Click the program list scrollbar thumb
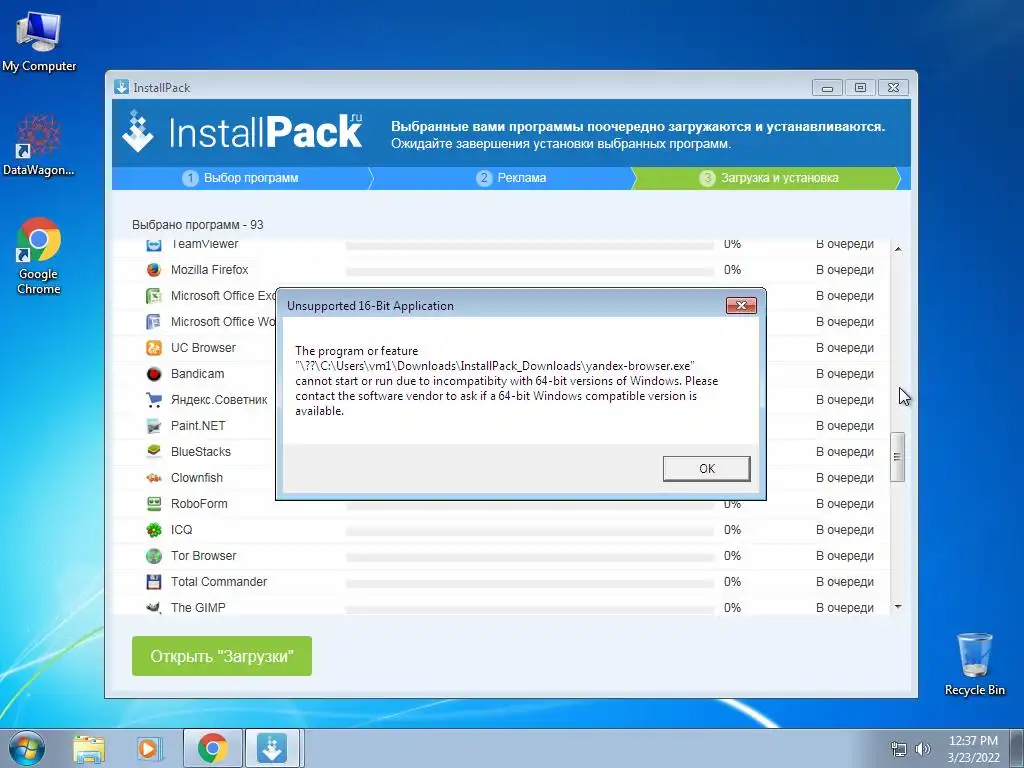 tap(898, 456)
